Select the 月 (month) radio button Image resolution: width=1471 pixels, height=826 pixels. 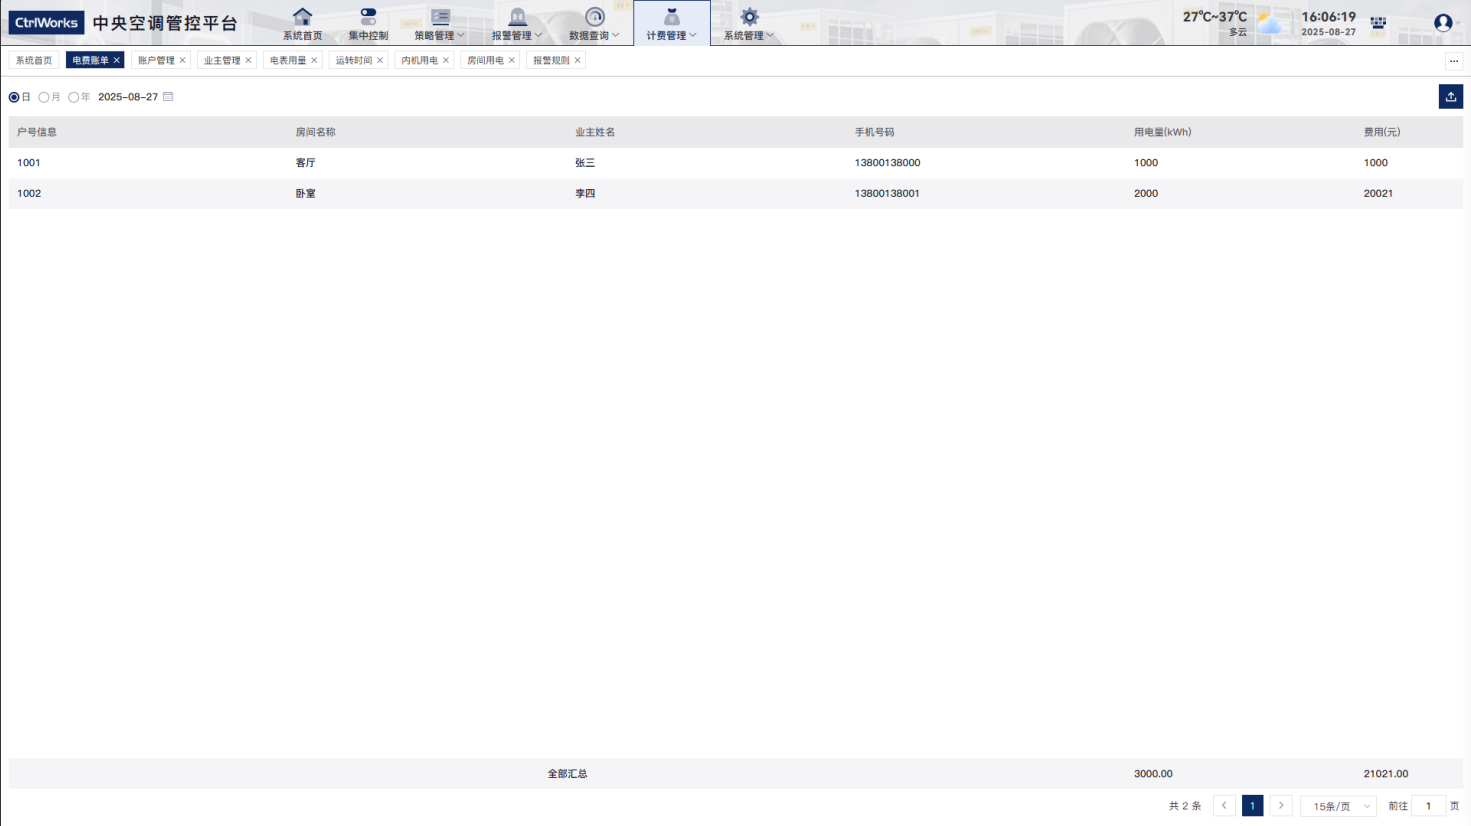(x=44, y=97)
